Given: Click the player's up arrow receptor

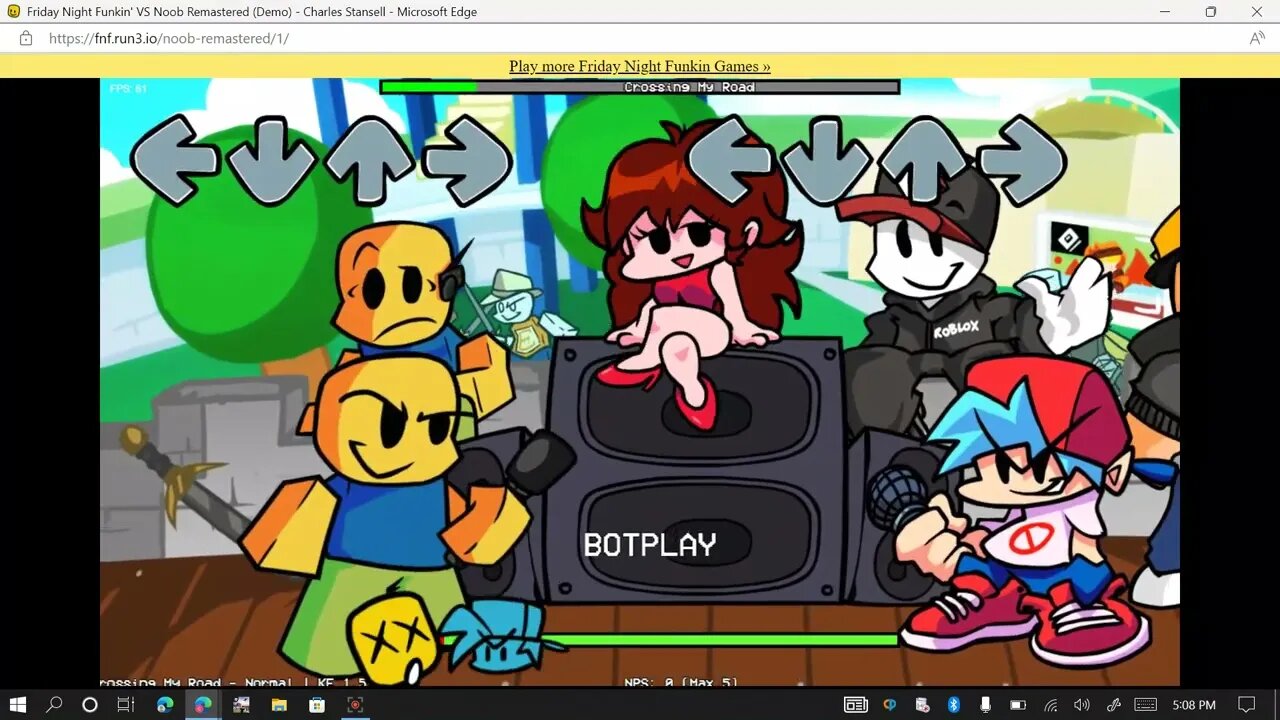Looking at the screenshot, I should (924, 160).
